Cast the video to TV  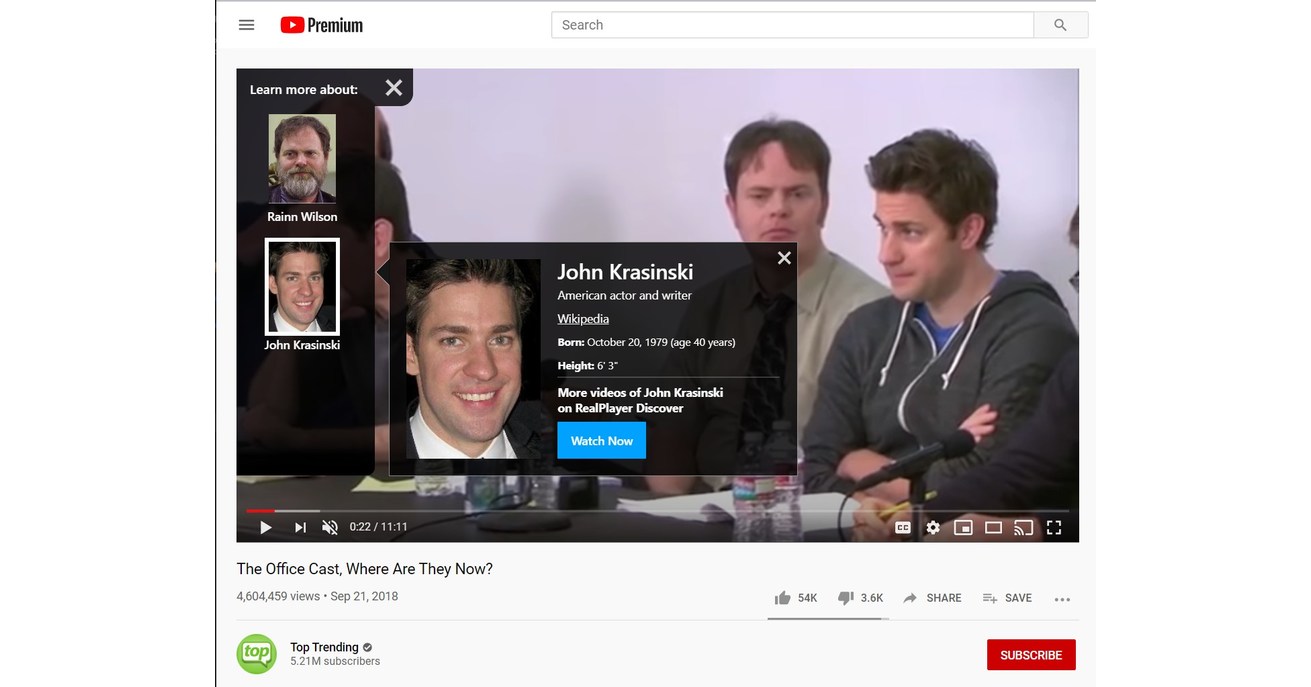point(1023,527)
